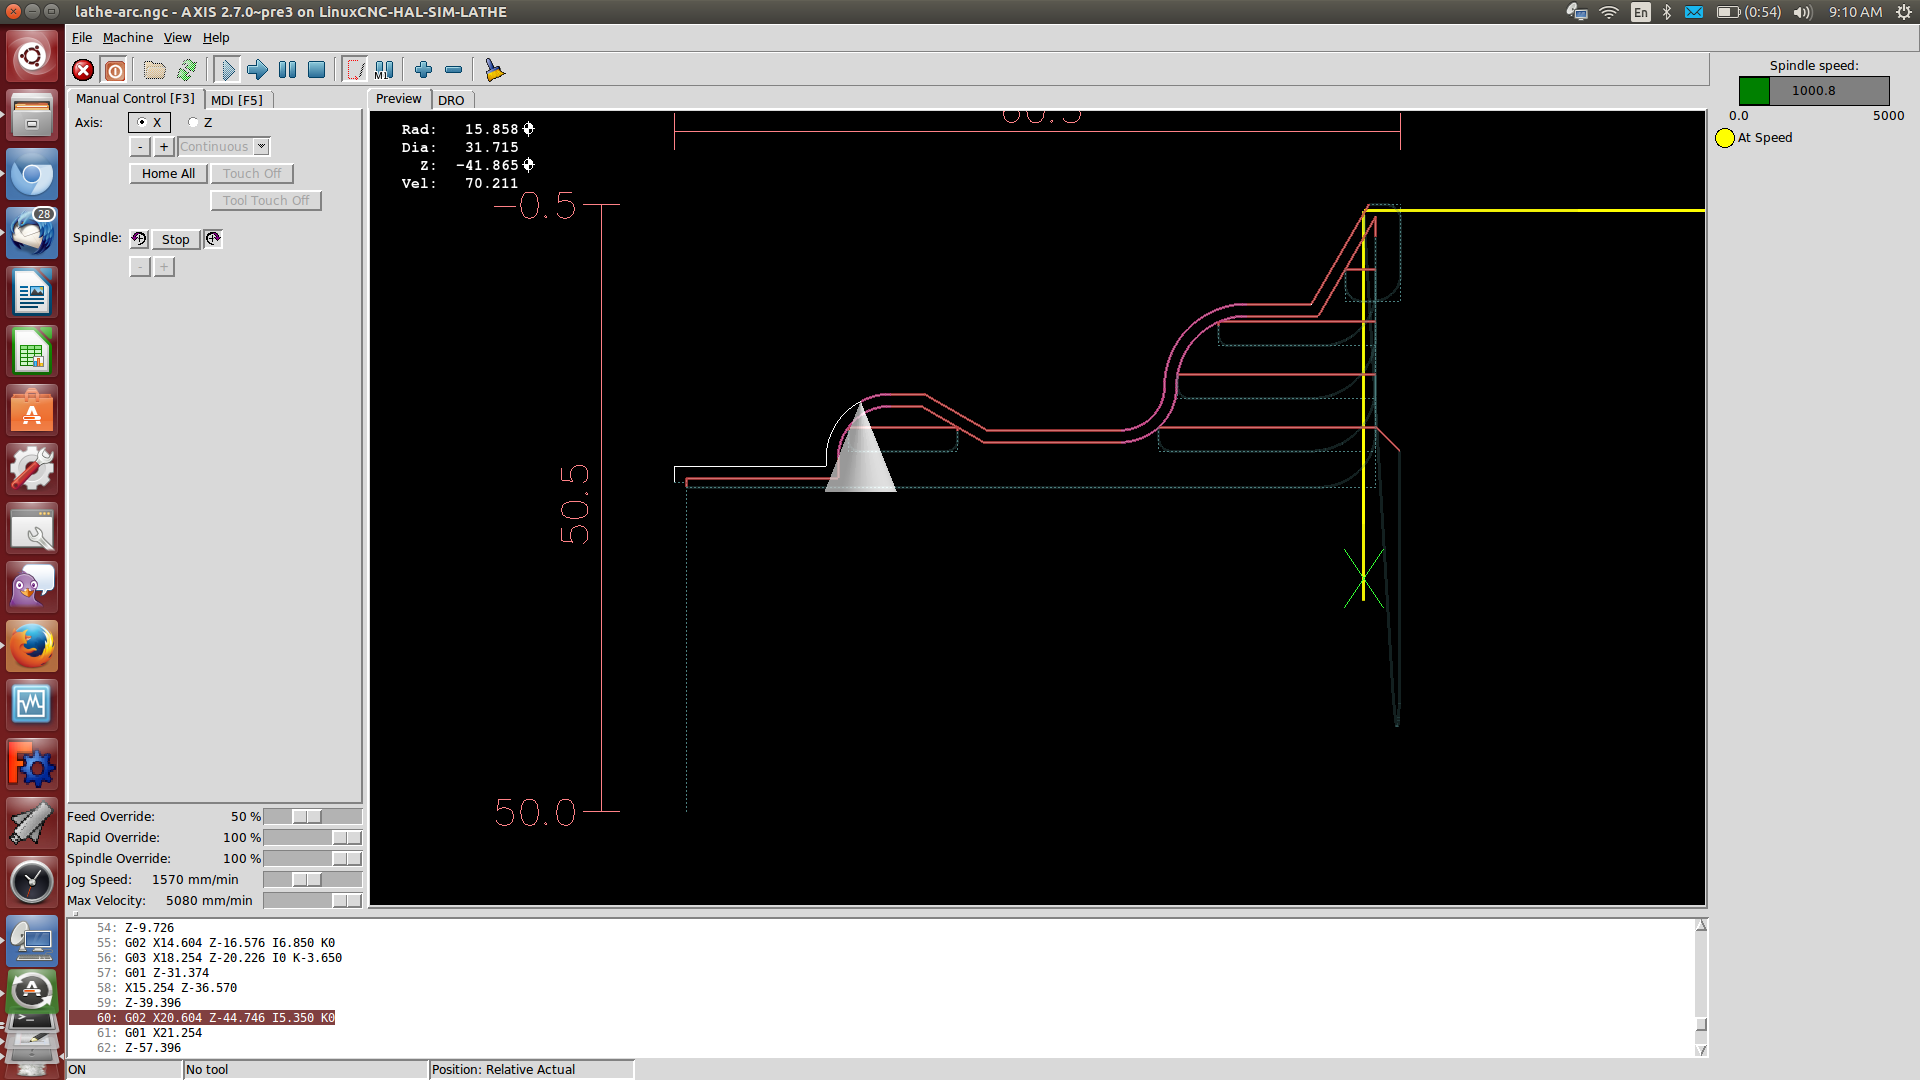The image size is (1920, 1080).
Task: Start spindle clockwise
Action: 213,239
